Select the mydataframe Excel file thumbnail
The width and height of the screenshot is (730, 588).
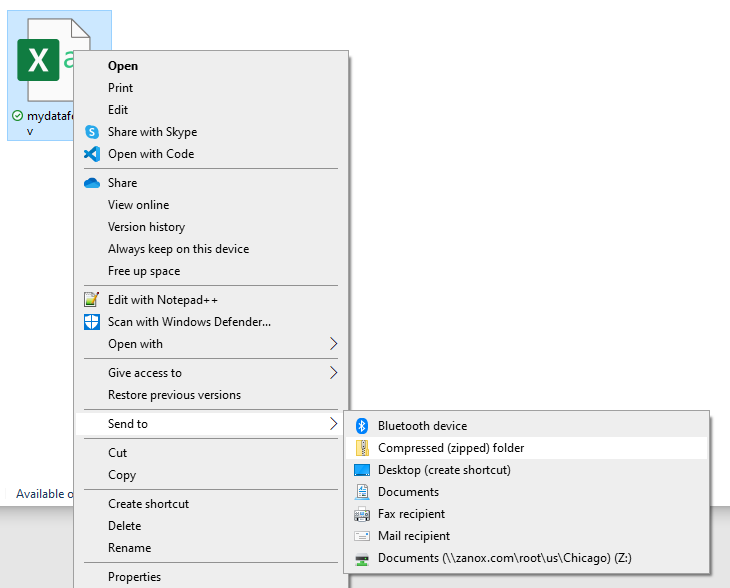38,62
